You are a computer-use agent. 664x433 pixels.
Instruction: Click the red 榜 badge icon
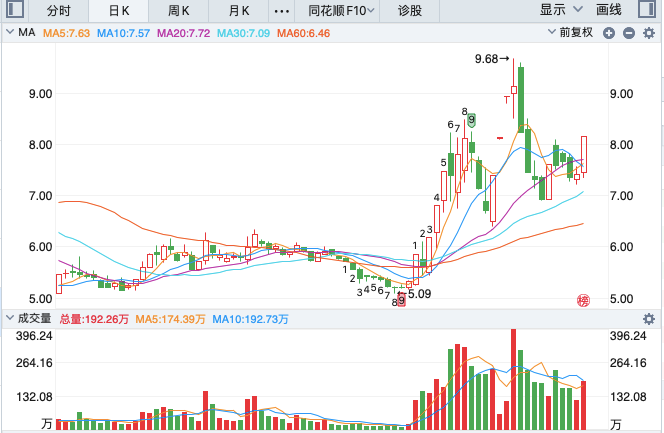[584, 301]
